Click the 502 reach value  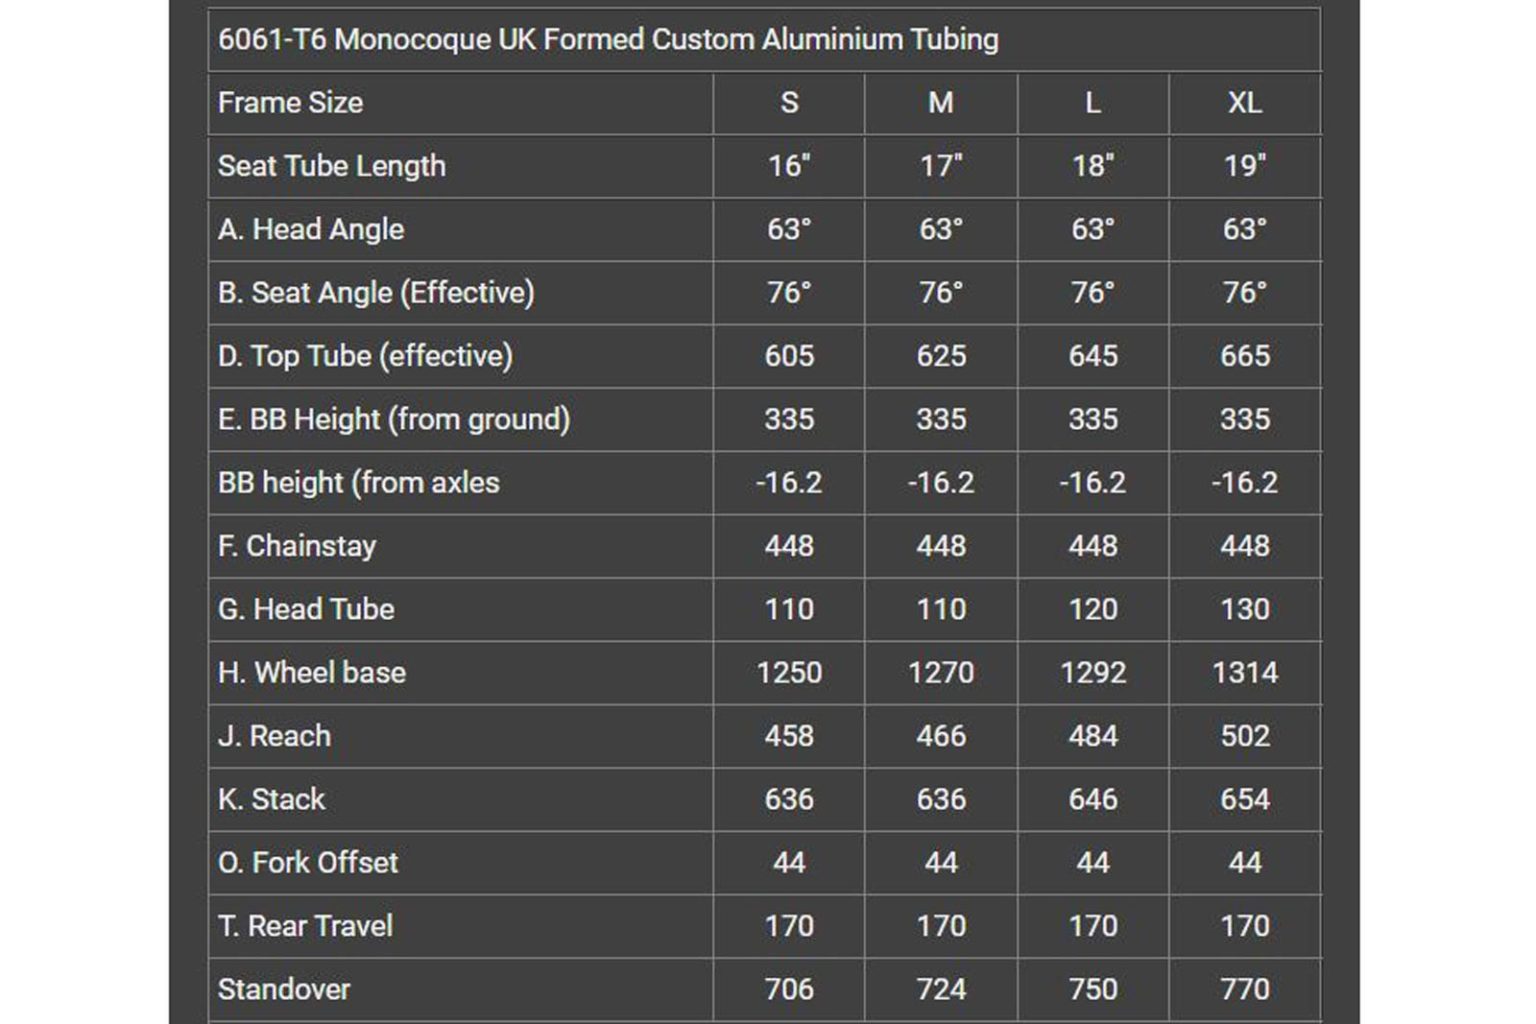1244,736
